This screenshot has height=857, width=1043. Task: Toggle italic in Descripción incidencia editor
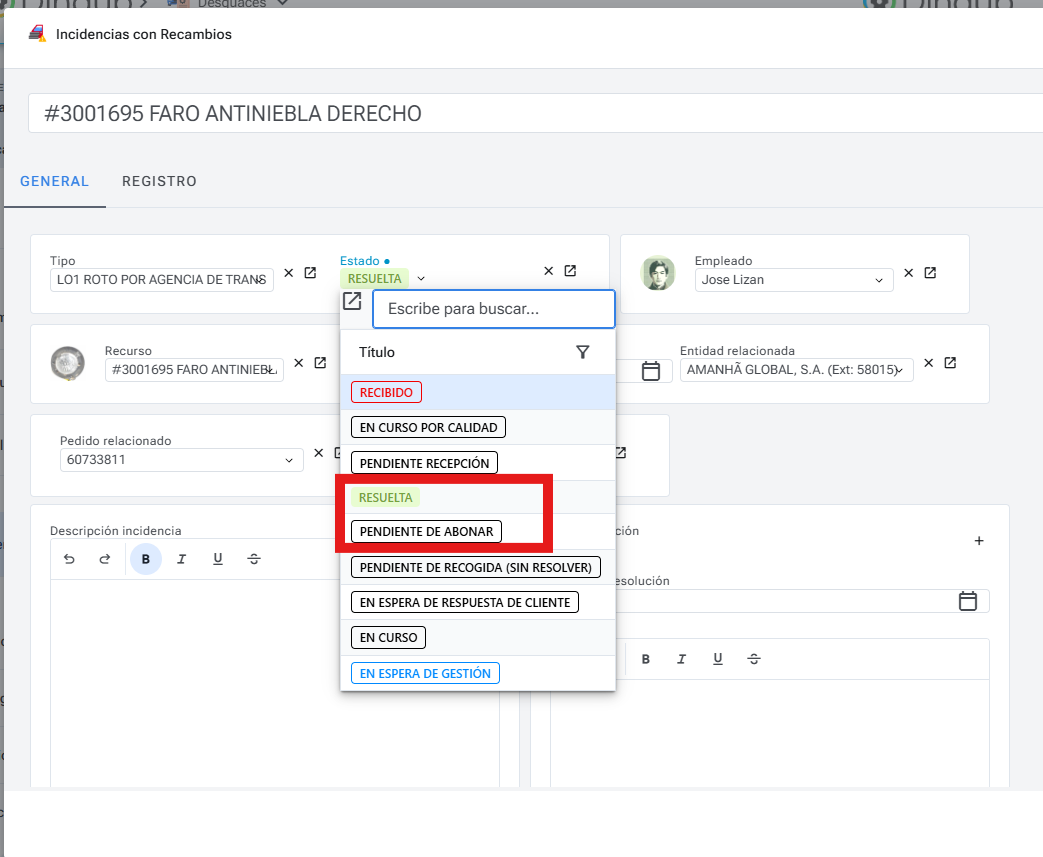pyautogui.click(x=182, y=559)
